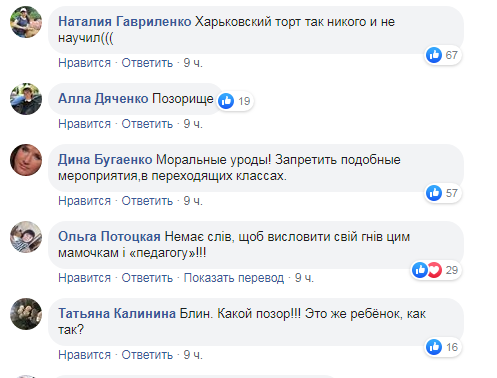Viewport: 497px width, 378px height.
Task: Open Наталия Гавриленко's profile avatar
Action: click(26, 22)
